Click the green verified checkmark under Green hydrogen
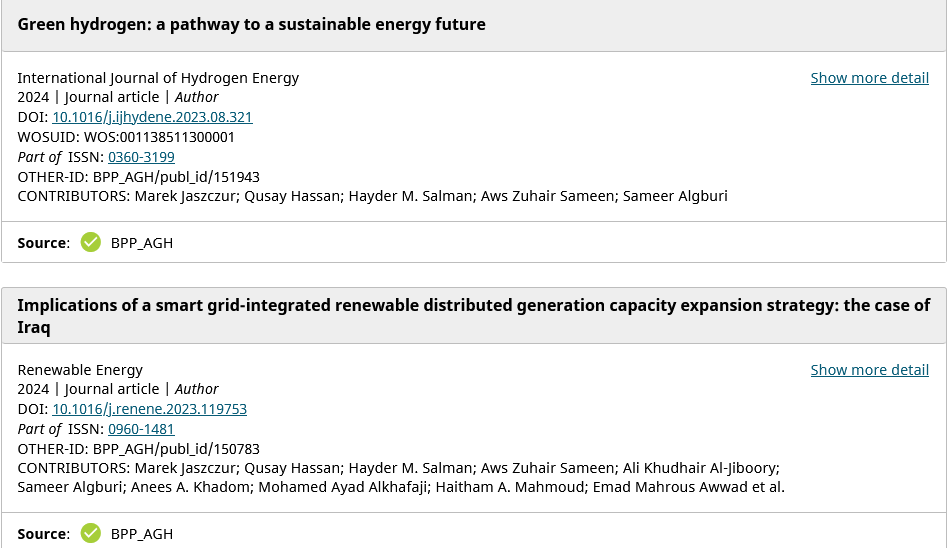 pyautogui.click(x=91, y=242)
